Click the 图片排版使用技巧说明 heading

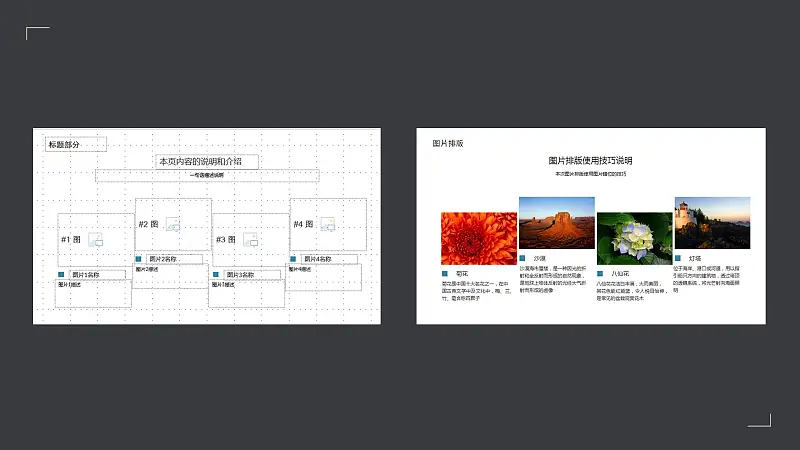pos(590,161)
